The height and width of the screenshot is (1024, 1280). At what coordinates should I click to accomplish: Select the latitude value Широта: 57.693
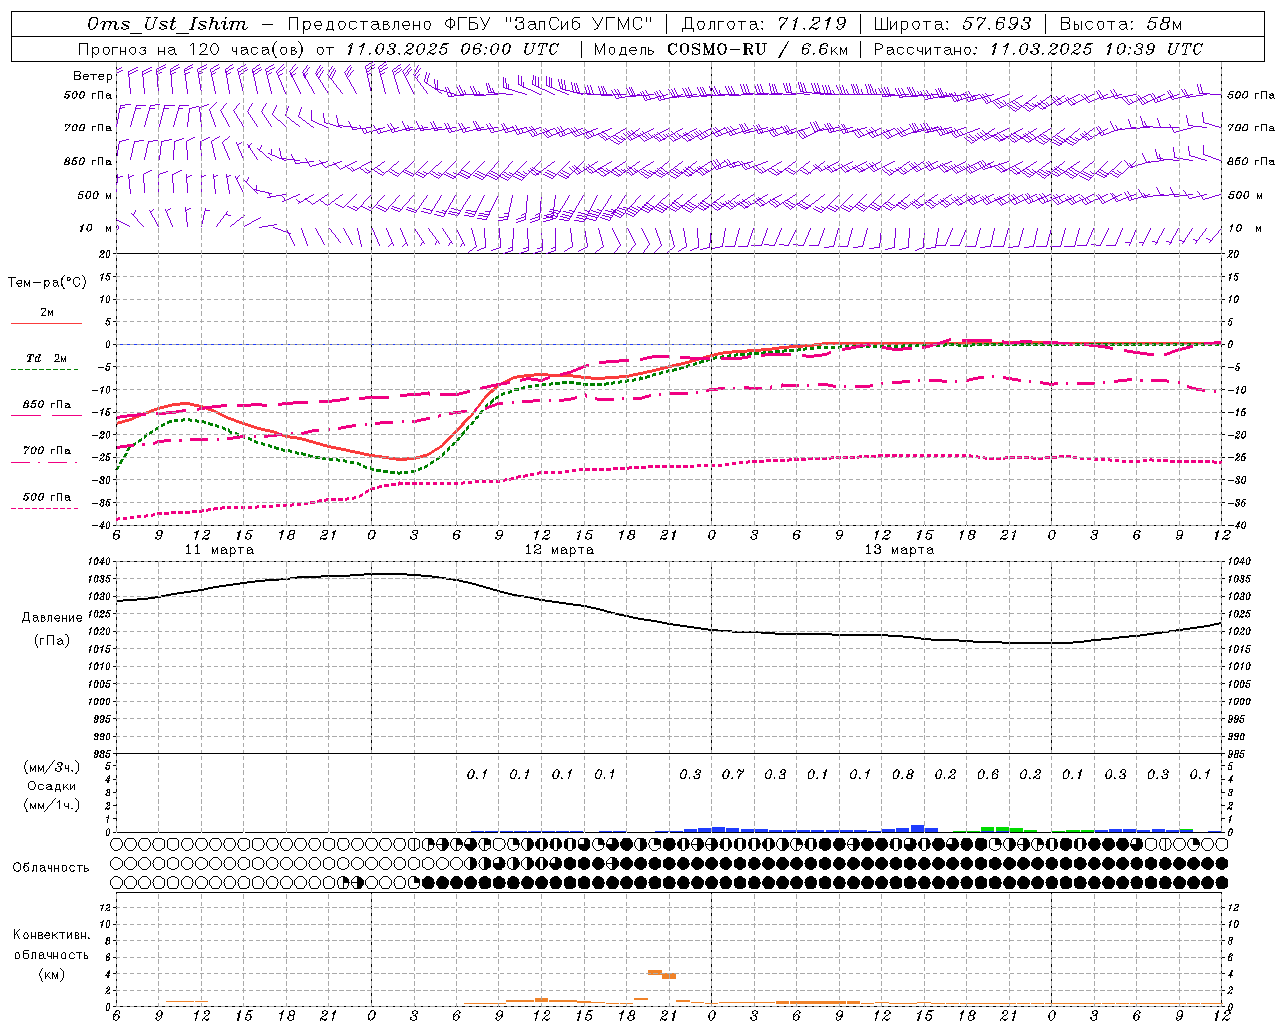coord(952,24)
